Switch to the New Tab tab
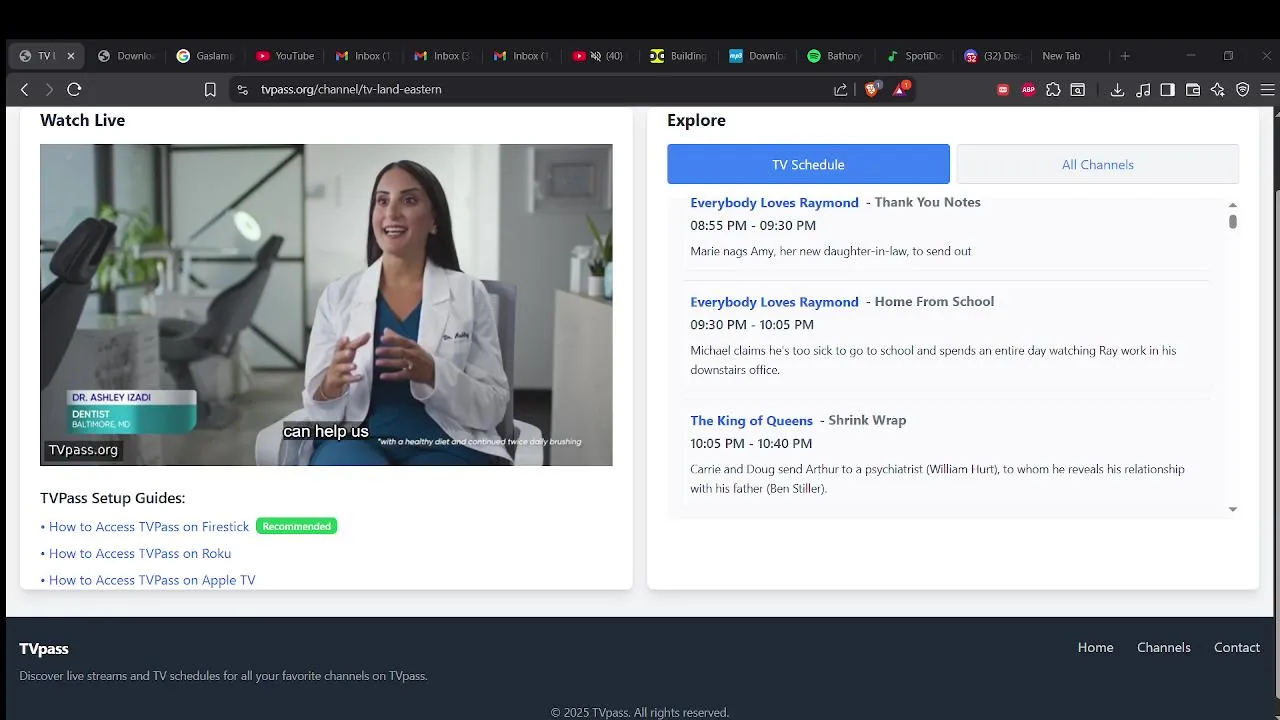The image size is (1280, 720). [x=1061, y=56]
